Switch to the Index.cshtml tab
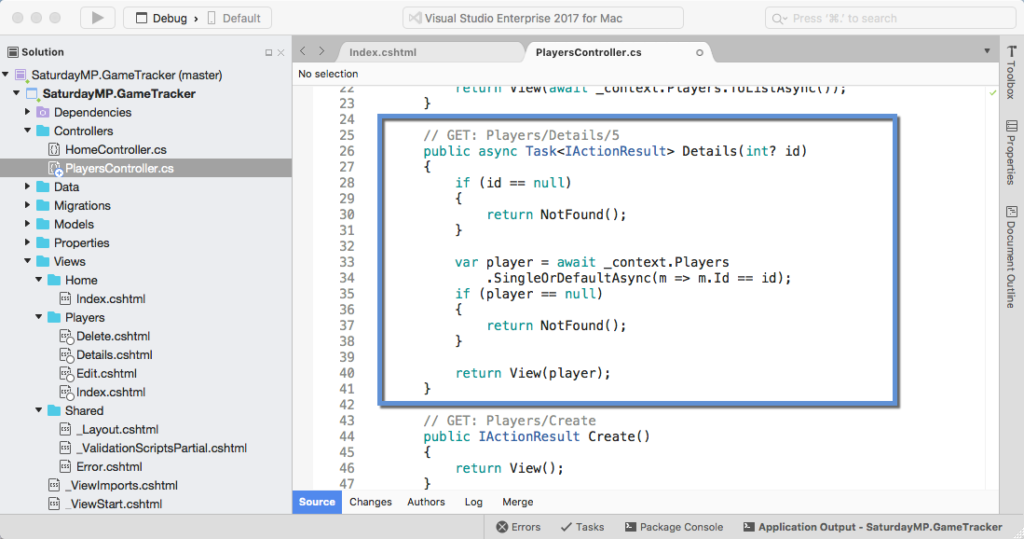 [x=383, y=52]
